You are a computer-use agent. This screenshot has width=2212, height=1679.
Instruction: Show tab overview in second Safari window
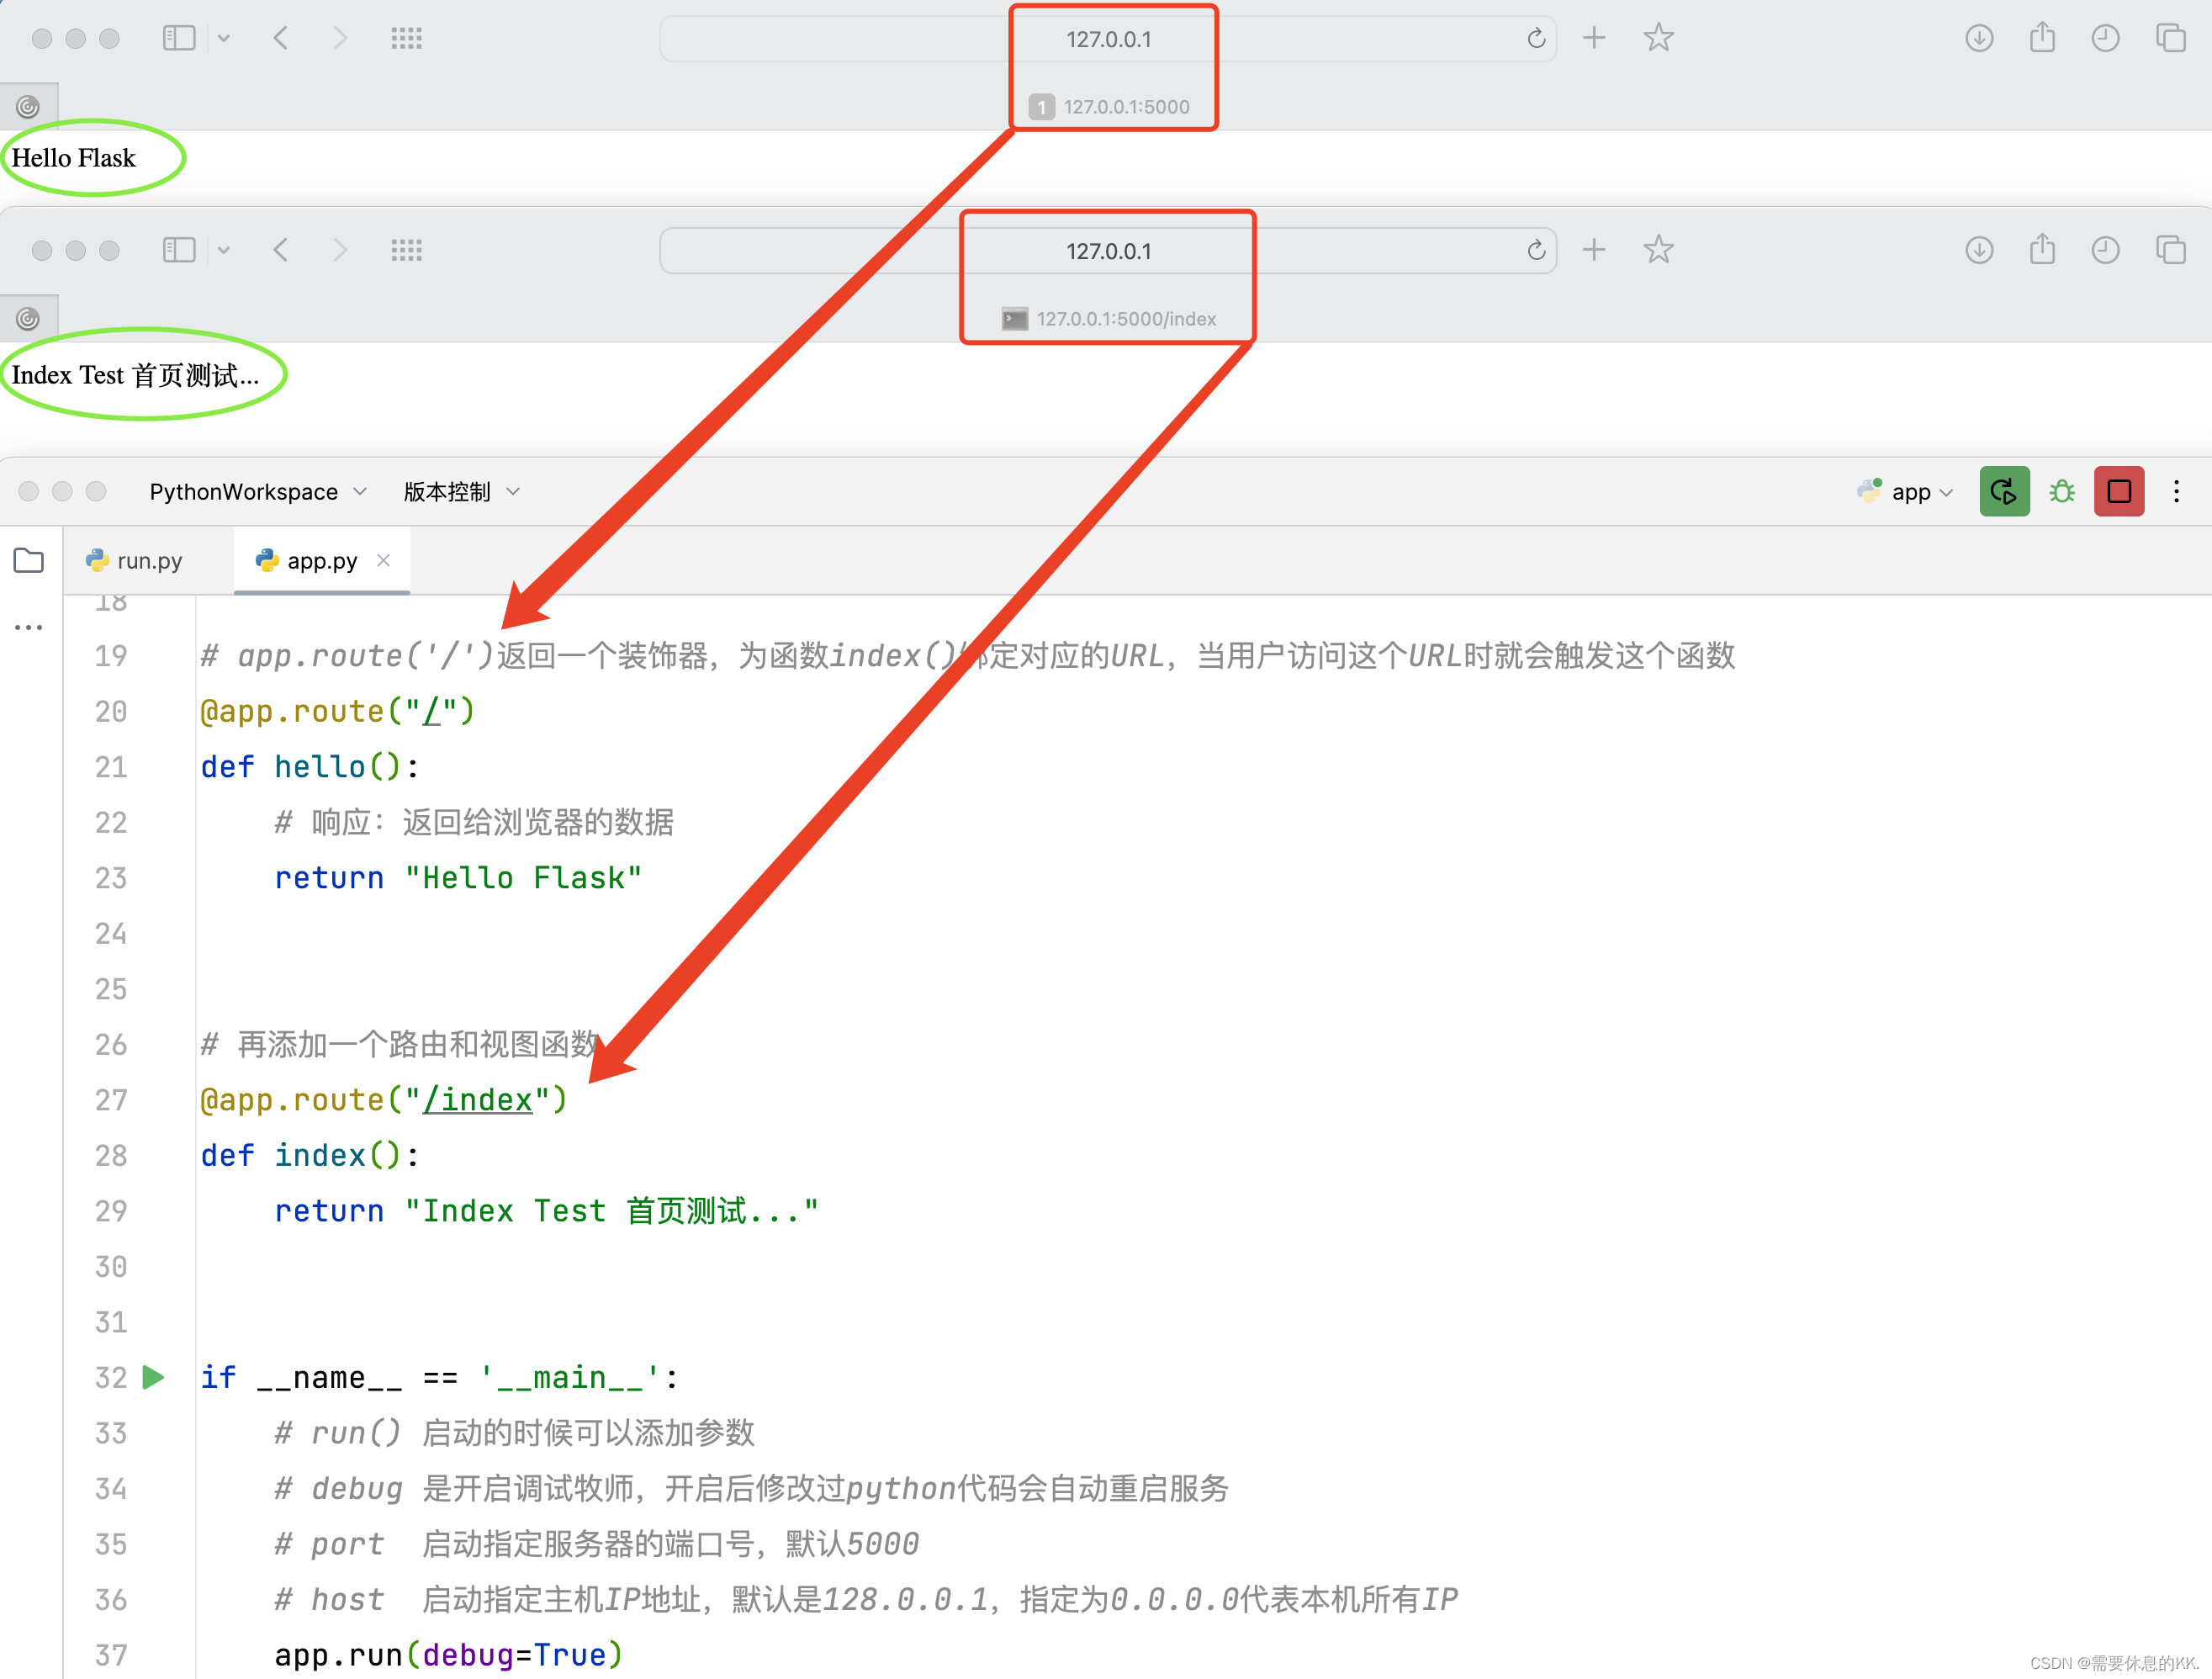pos(2170,249)
